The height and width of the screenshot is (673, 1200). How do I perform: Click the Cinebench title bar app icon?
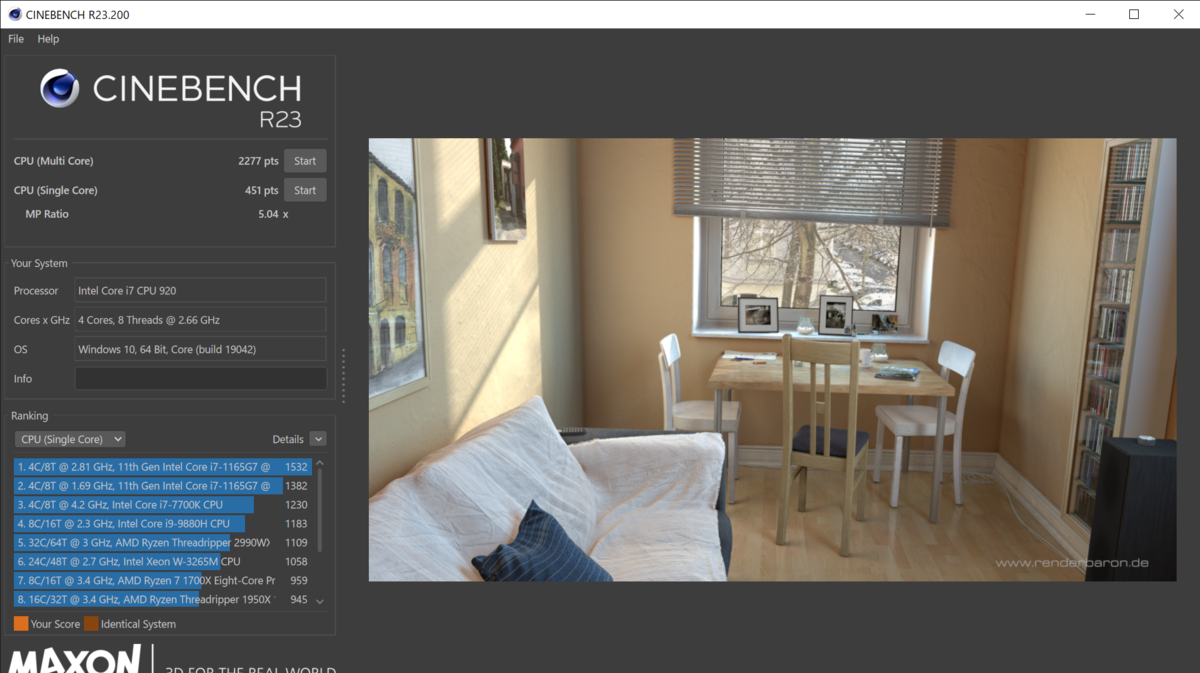coord(15,14)
